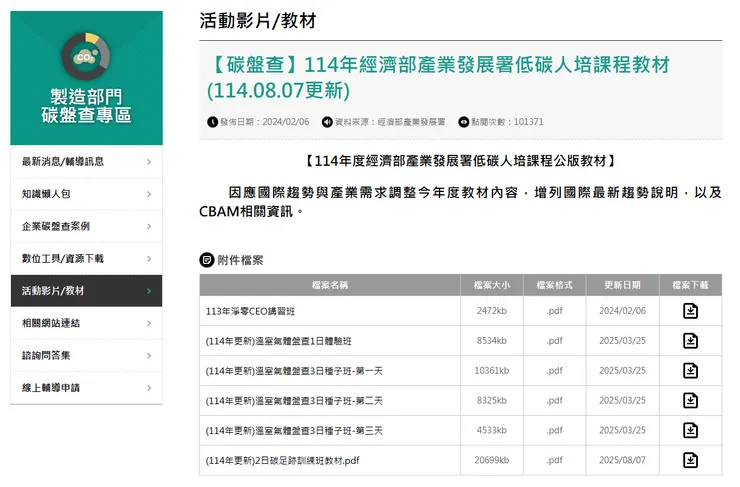740x487 pixels.
Task: Click 113年淨零CEO講習班 file name
Action: point(250,311)
